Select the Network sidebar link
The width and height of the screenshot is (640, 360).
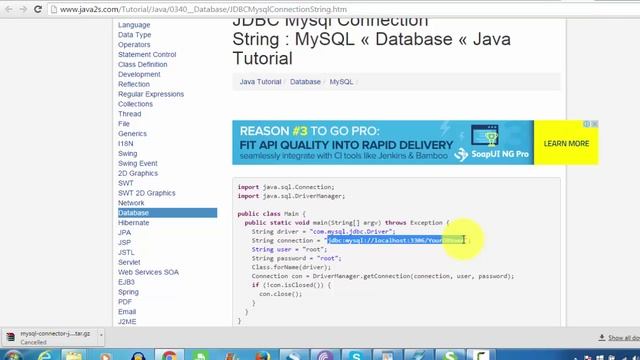131,203
